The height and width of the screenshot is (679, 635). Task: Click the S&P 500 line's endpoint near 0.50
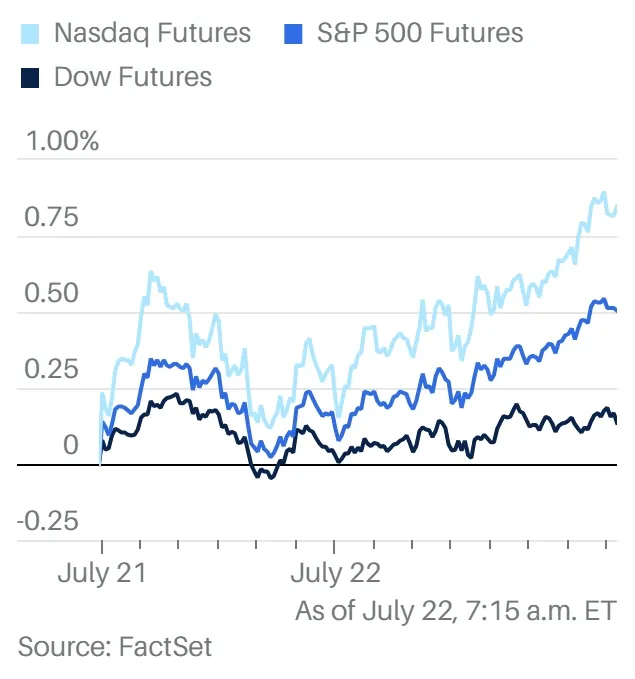(615, 310)
